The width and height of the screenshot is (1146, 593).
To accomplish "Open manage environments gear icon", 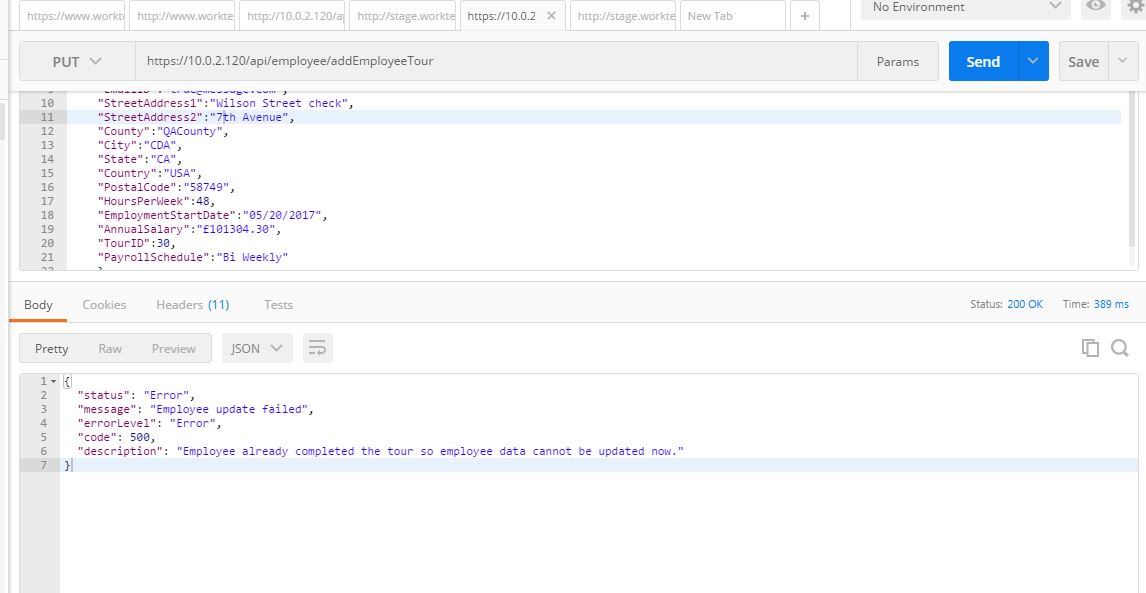I will point(1135,7).
